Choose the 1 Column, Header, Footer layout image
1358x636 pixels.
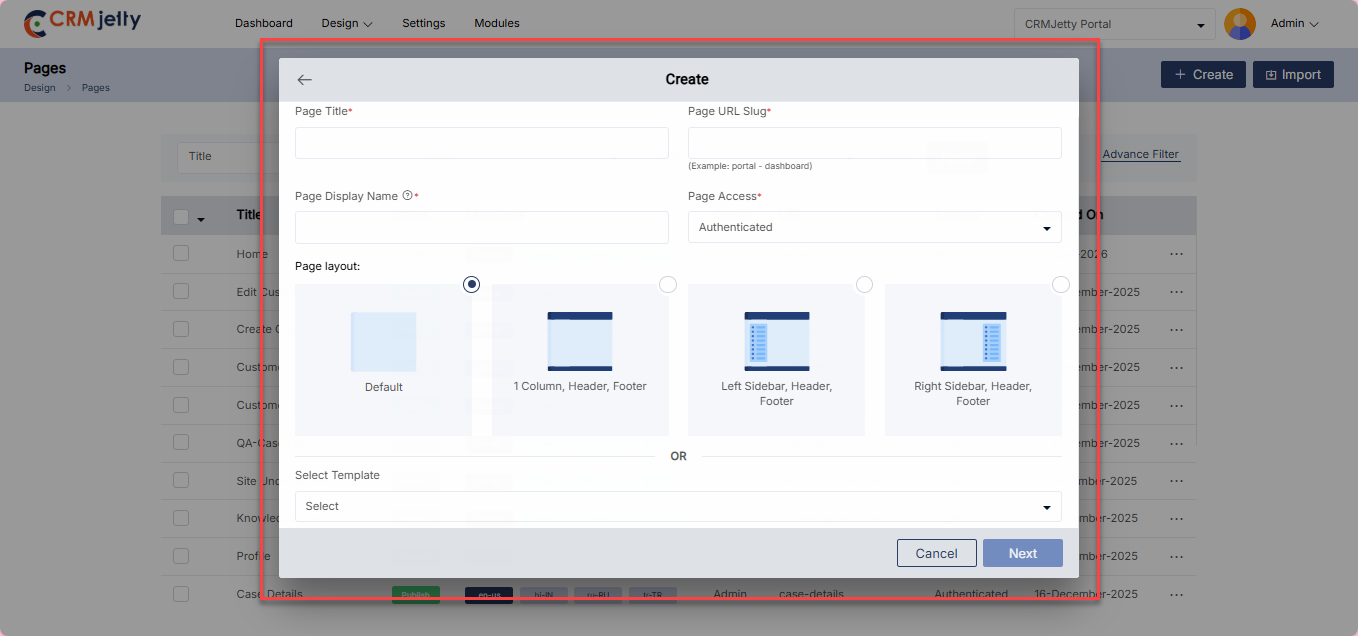tap(580, 342)
